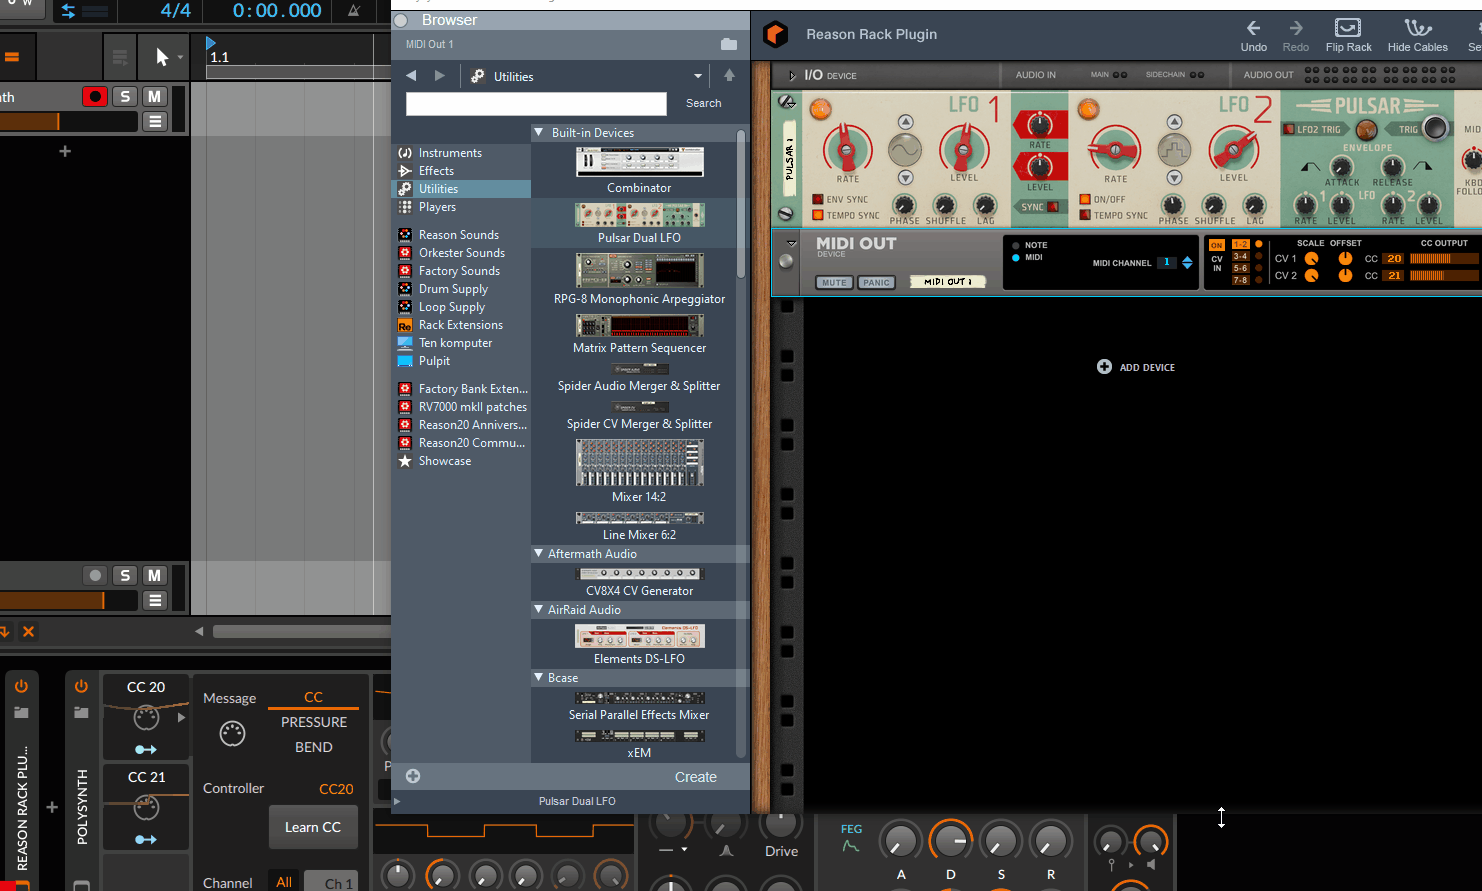Enable LFO2 TRIG on Pulsar
The width and height of the screenshot is (1482, 891).
coord(1289,129)
